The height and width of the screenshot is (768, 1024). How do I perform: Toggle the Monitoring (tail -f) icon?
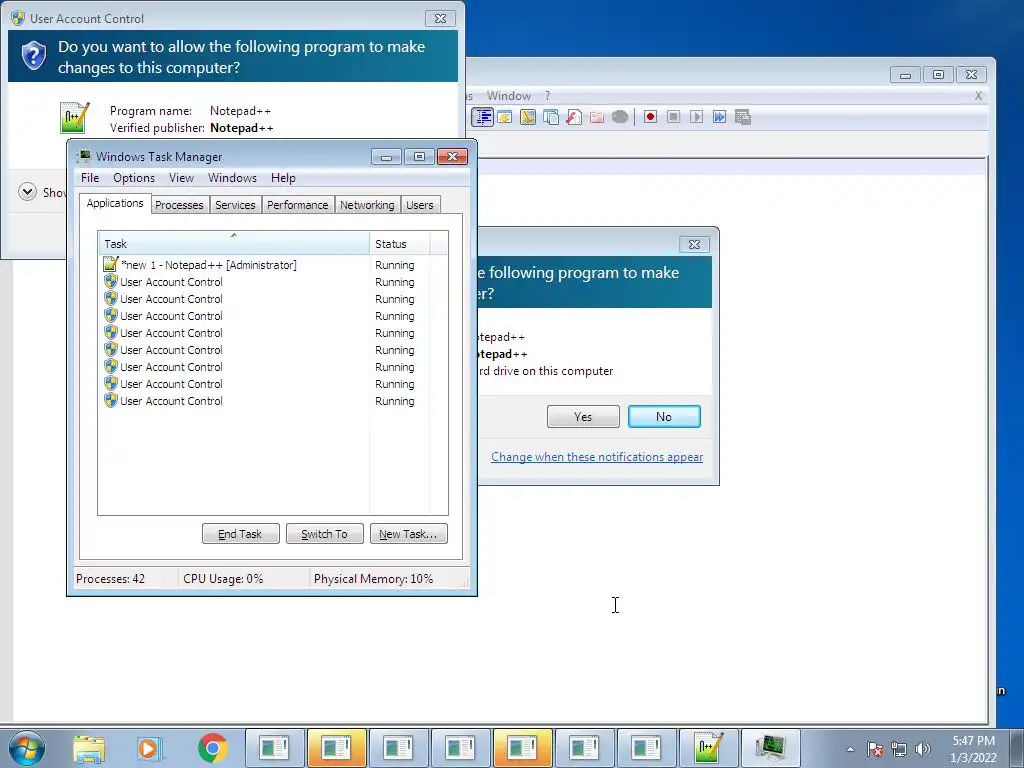pyautogui.click(x=620, y=117)
